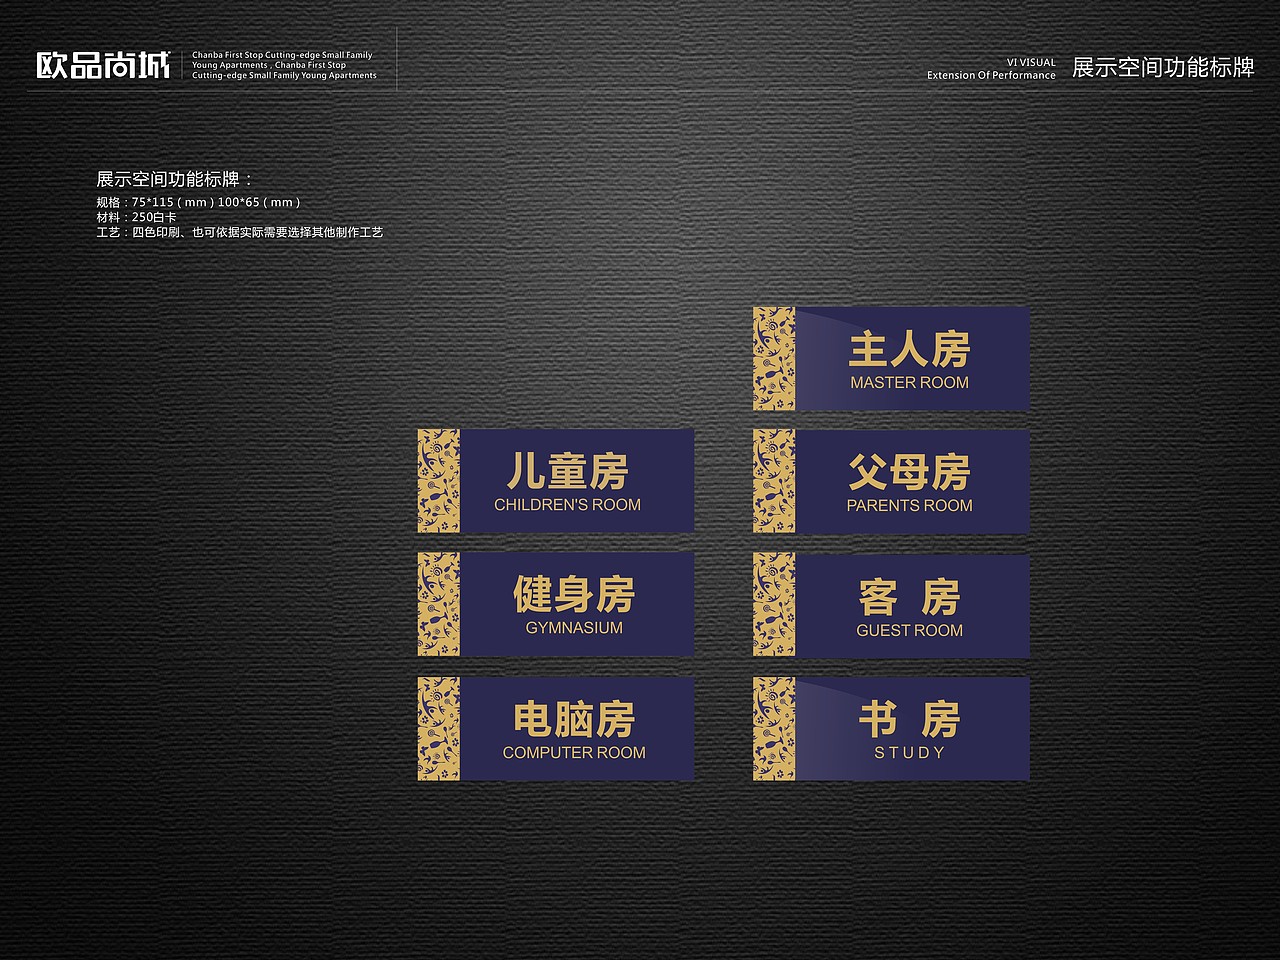Click the gold floral strip on Children's Room sign
1280x960 pixels.
(438, 481)
